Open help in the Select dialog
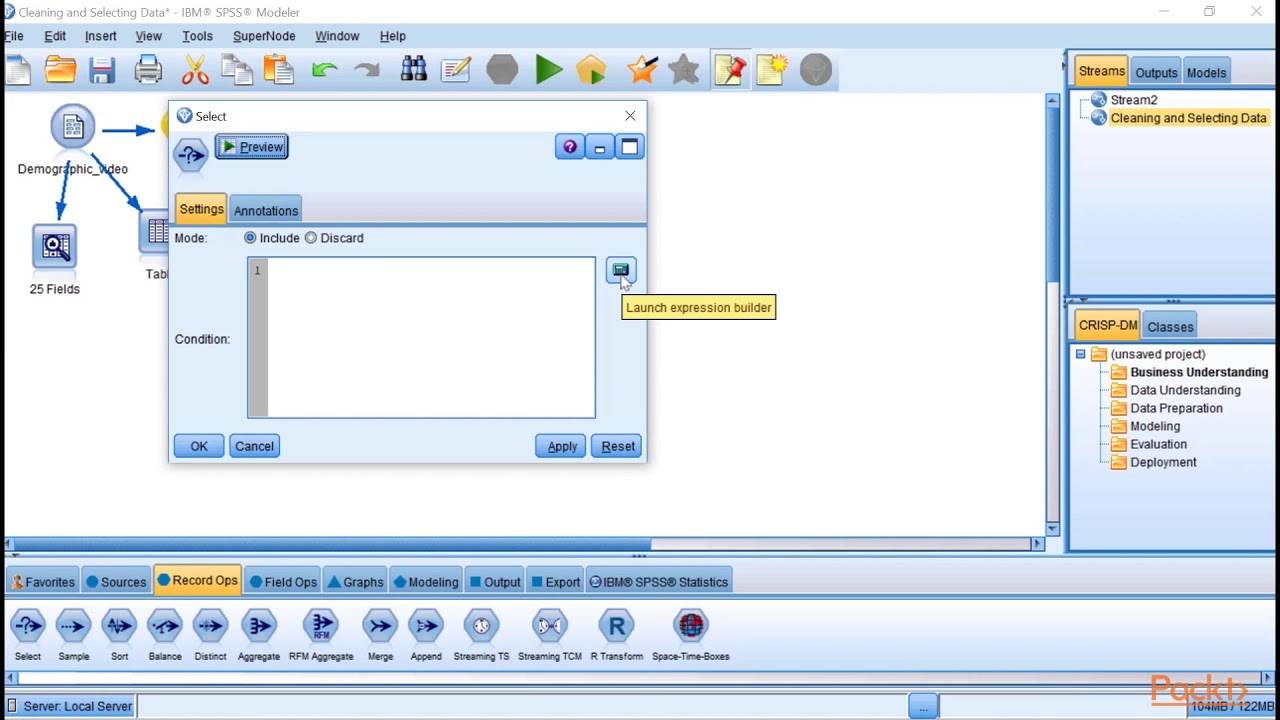 (x=569, y=148)
